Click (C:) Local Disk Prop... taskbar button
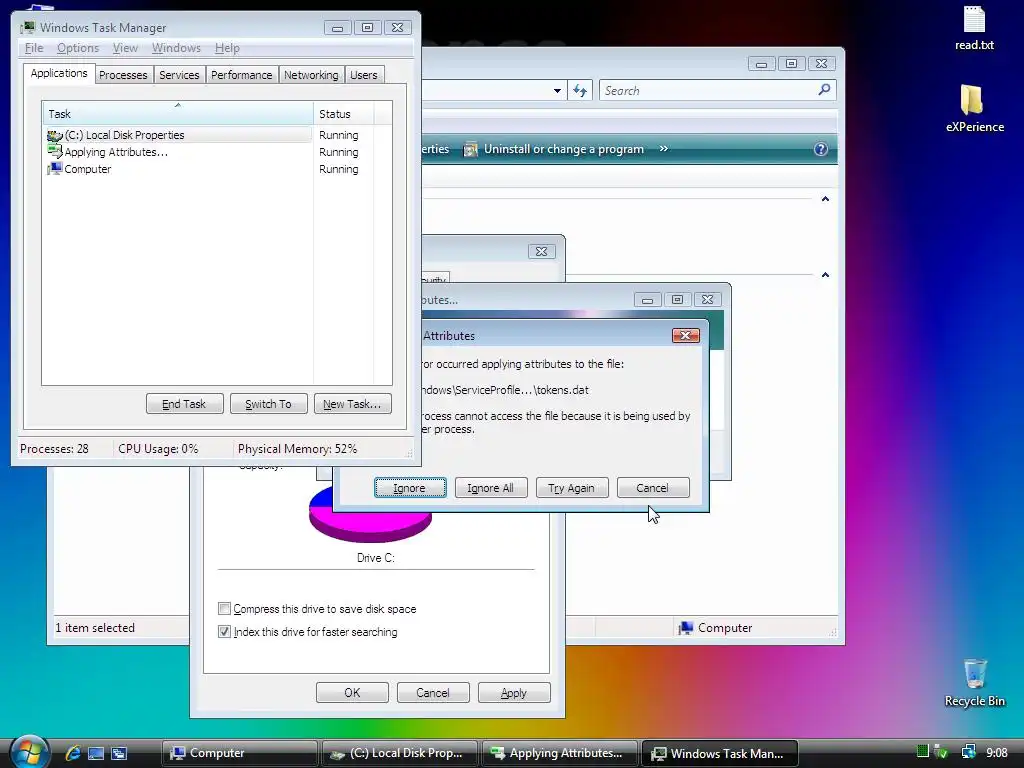 pos(400,753)
